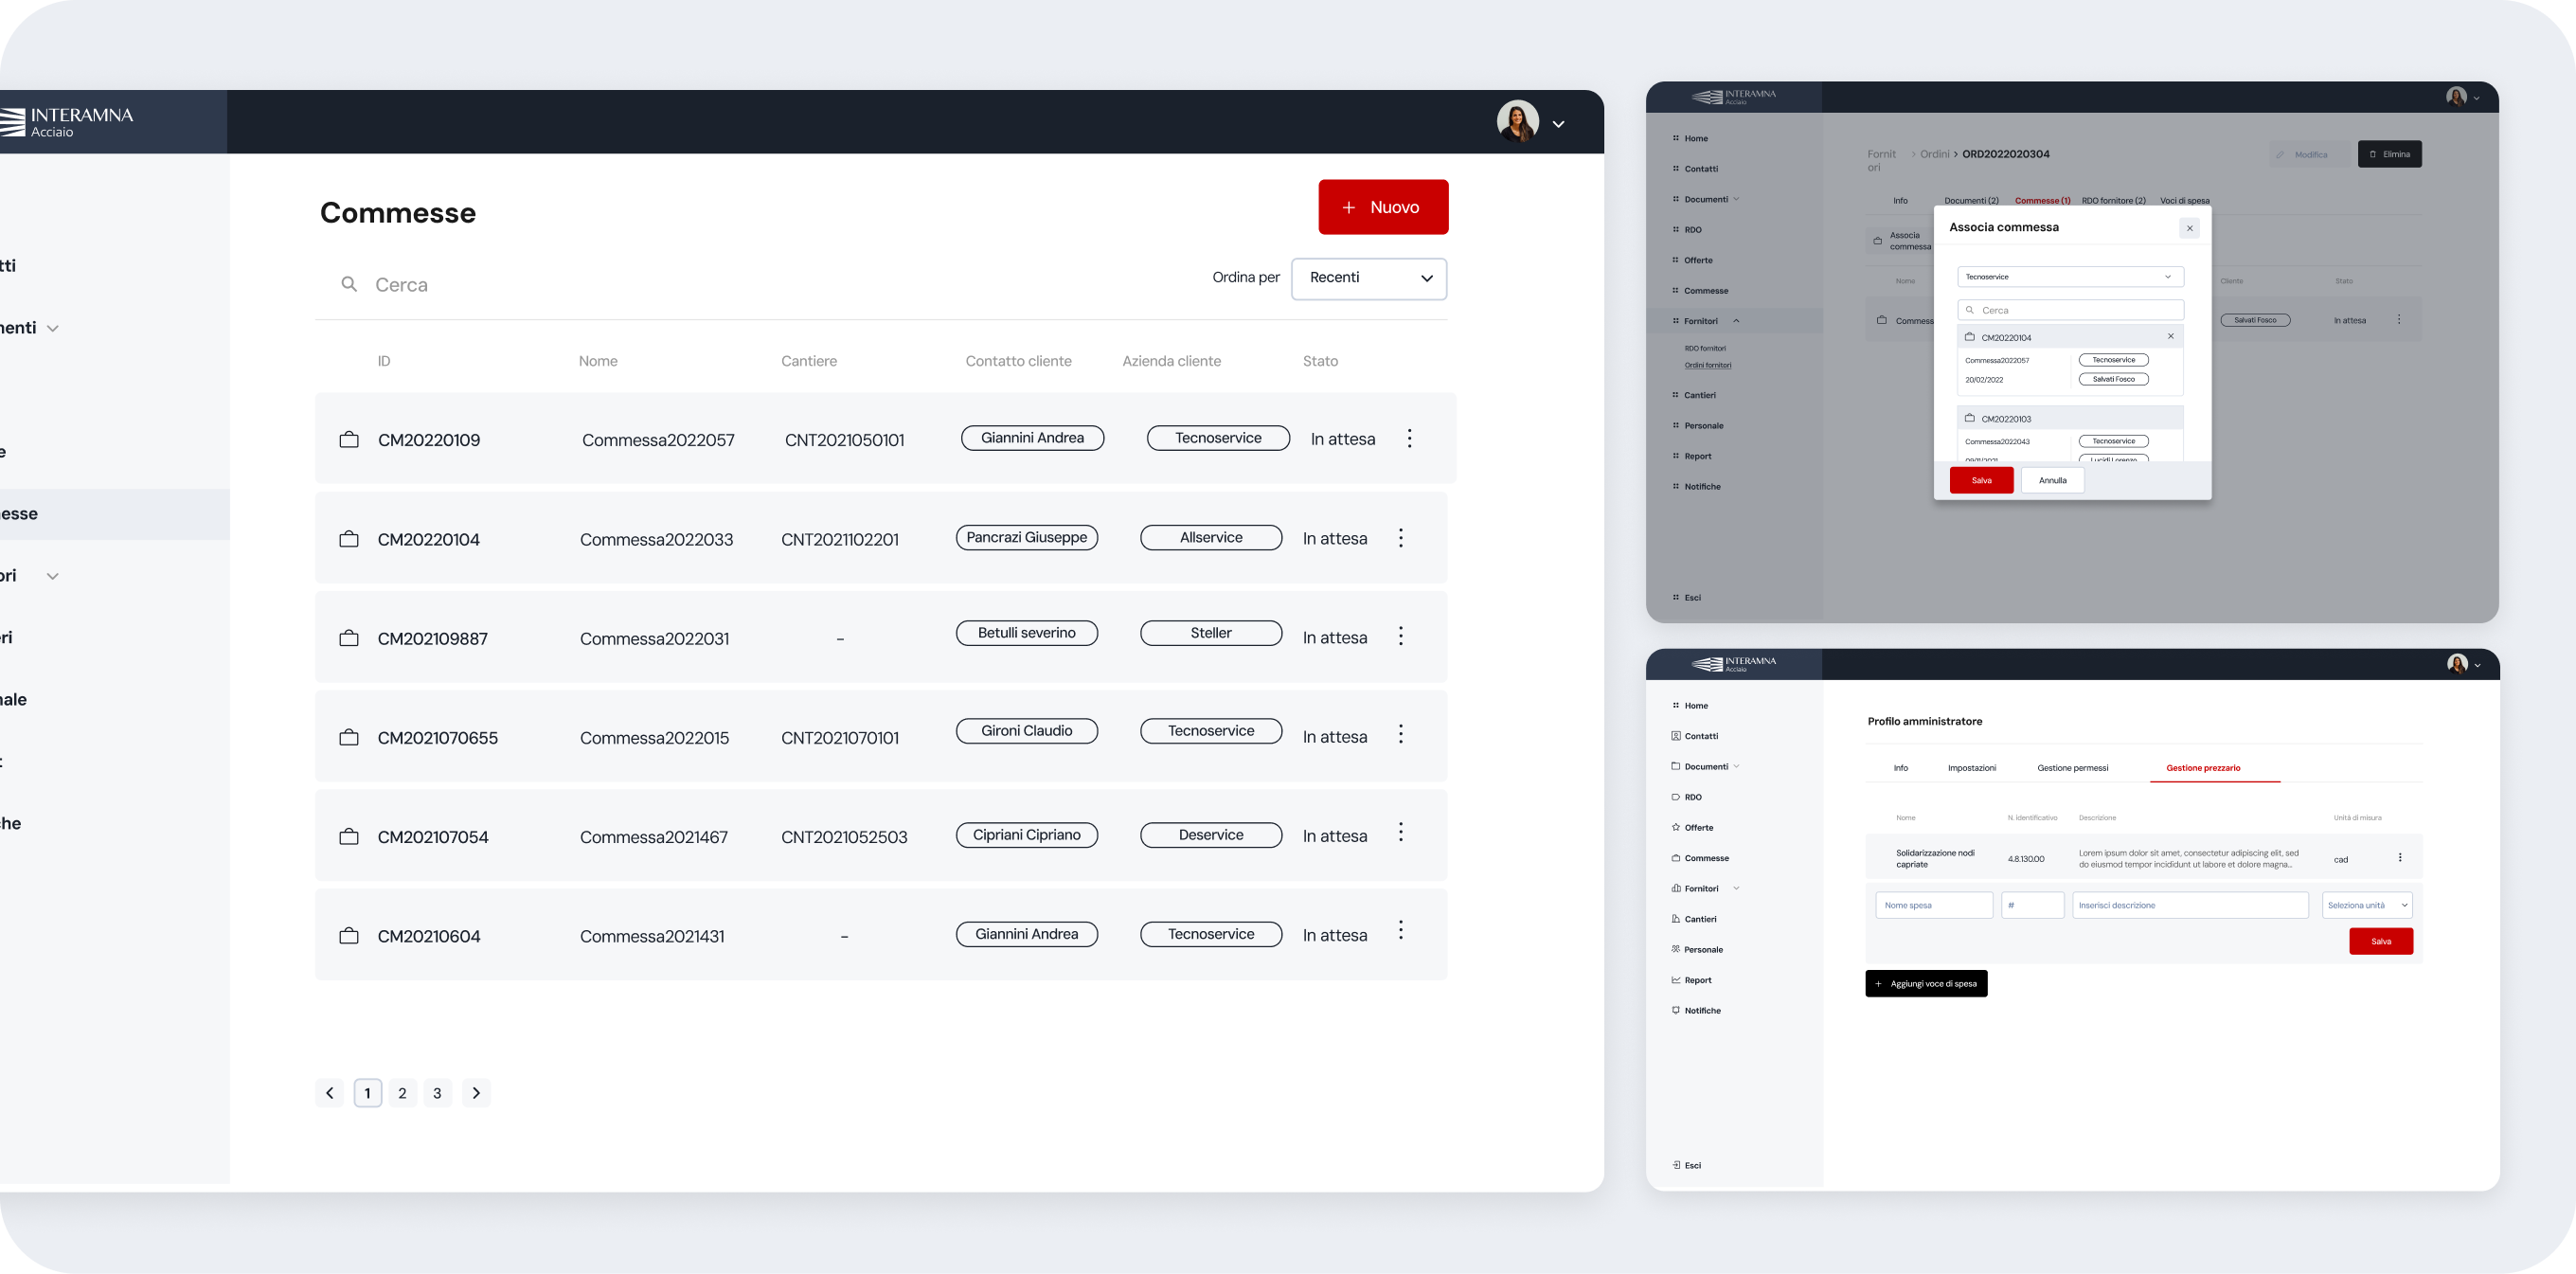2576x1274 pixels.
Task: Remove selected CM20220104 in Associa commessa dialog
Action: 2171,336
